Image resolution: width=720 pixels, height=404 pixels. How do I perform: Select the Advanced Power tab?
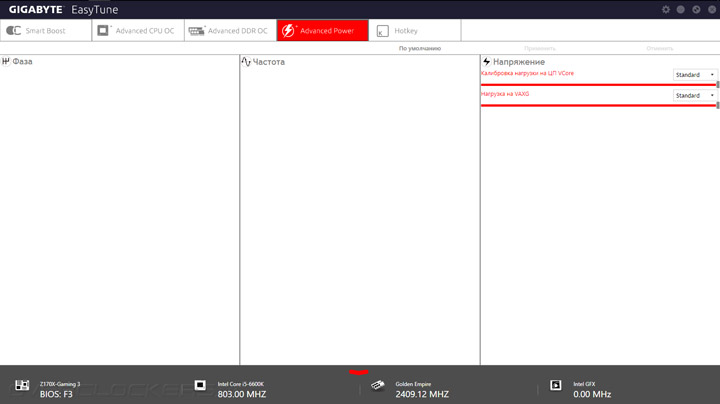click(x=323, y=31)
